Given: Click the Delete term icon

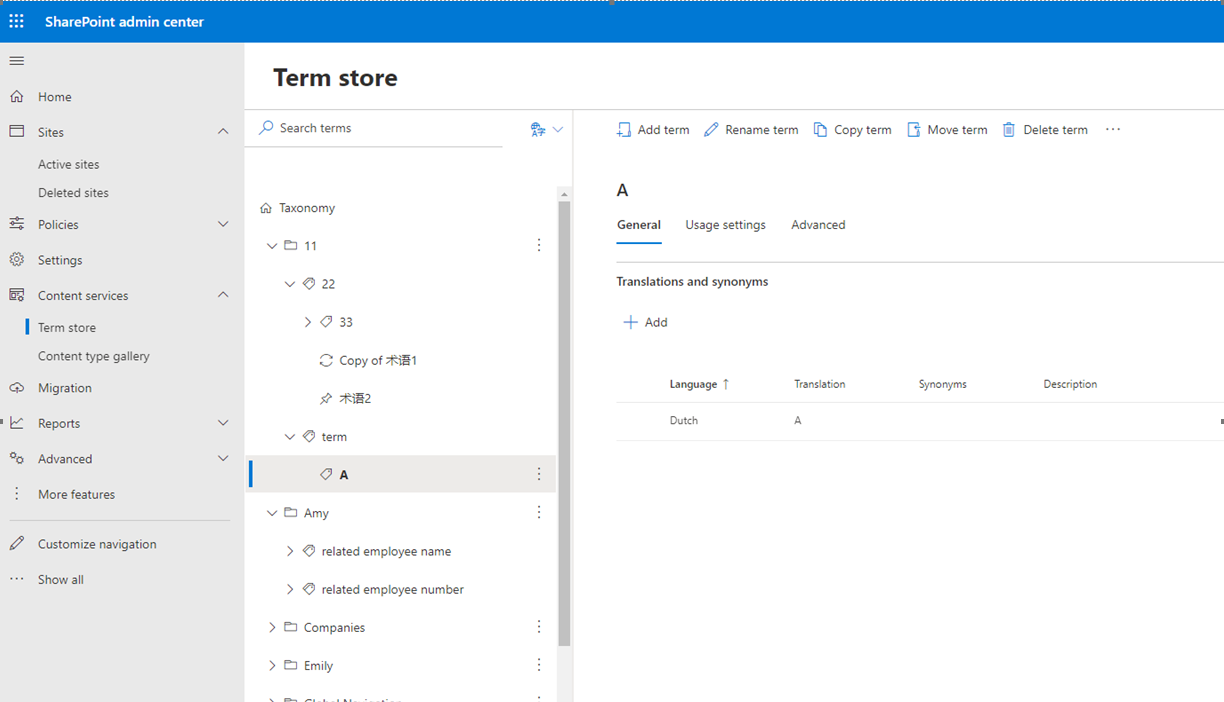Looking at the screenshot, I should coord(1009,129).
